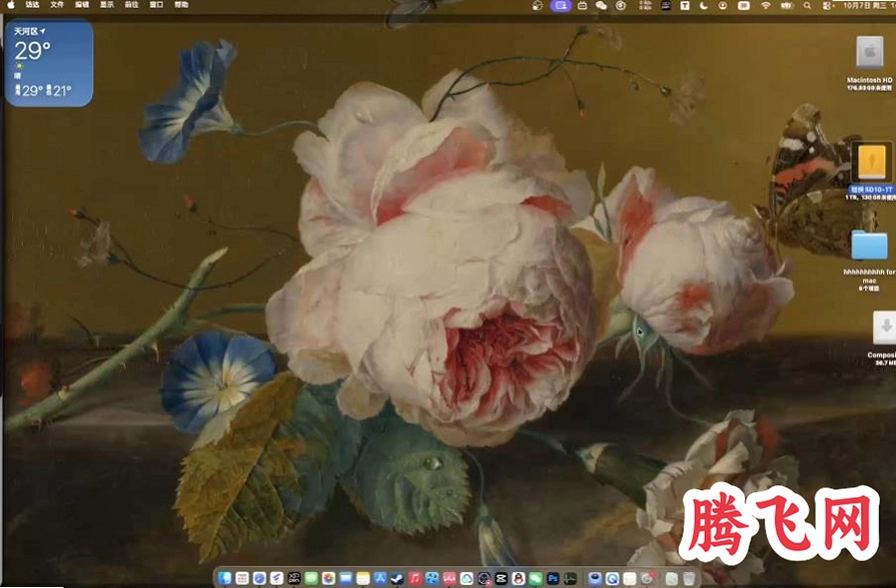Open the 文件 (File) menu
The image size is (896, 588).
click(x=57, y=5)
